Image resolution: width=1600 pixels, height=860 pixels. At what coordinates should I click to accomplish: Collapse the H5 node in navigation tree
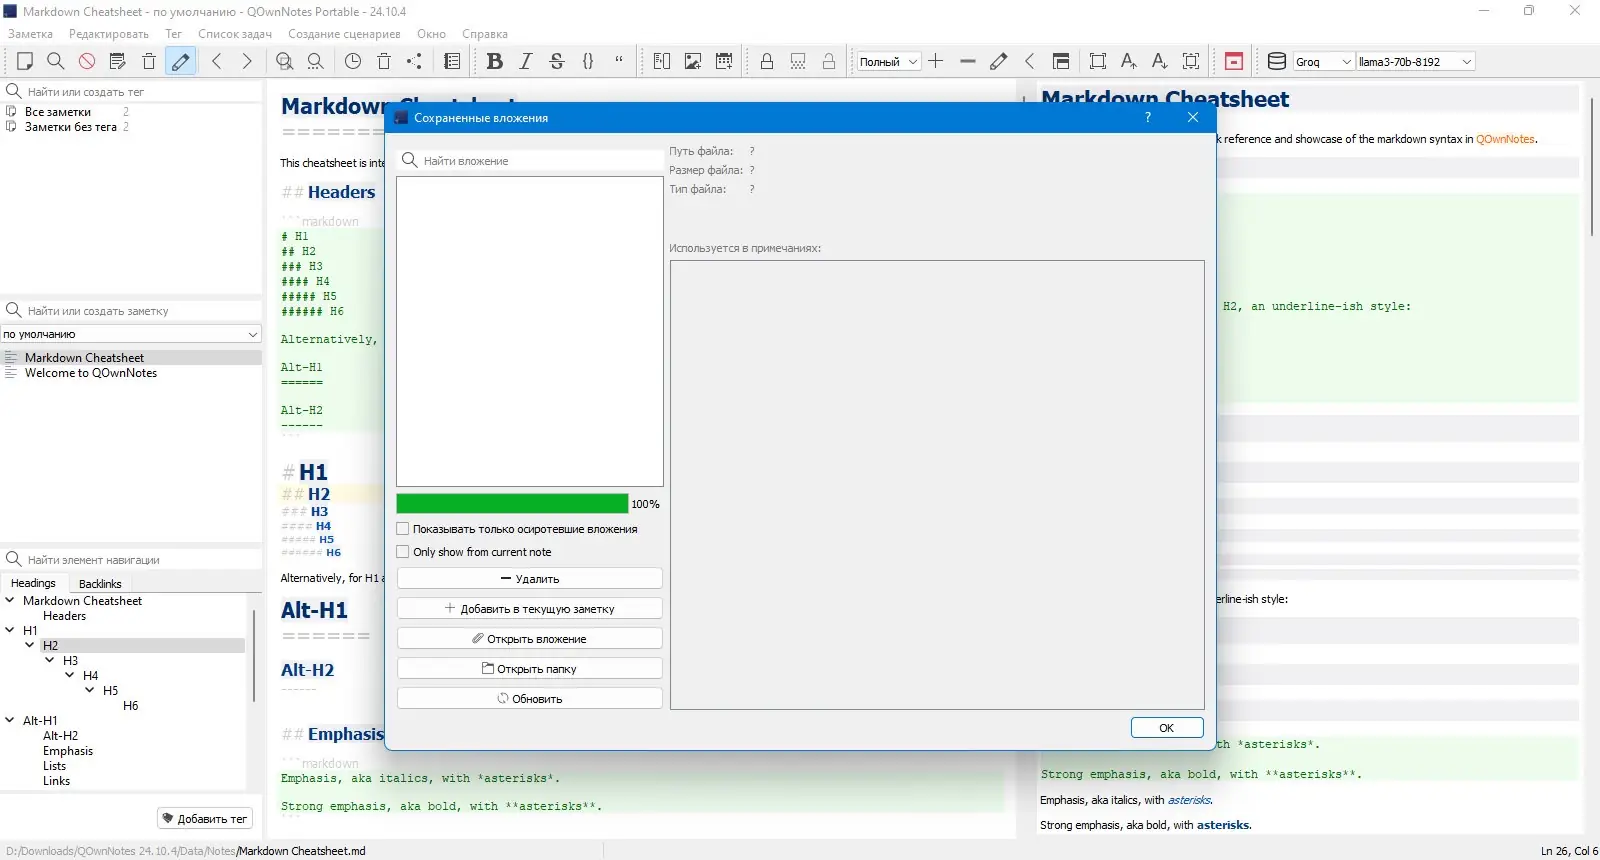coord(90,690)
